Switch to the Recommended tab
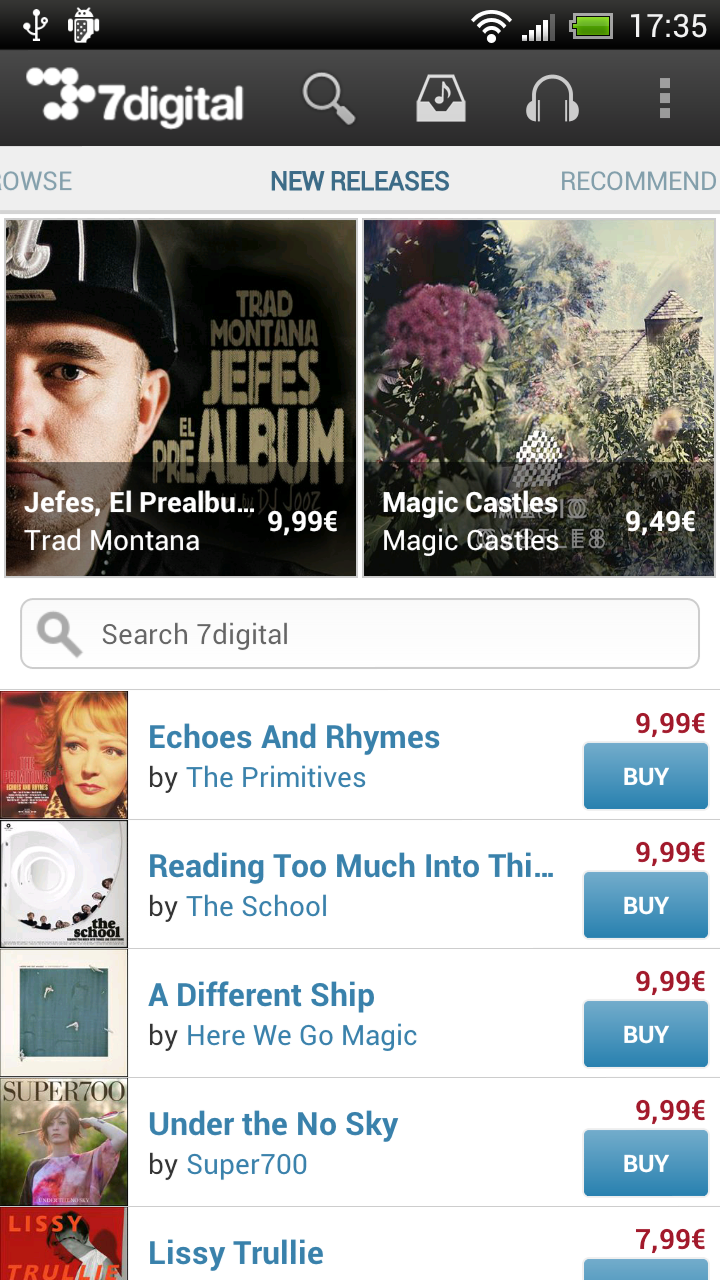The height and width of the screenshot is (1280, 720). pos(638,181)
